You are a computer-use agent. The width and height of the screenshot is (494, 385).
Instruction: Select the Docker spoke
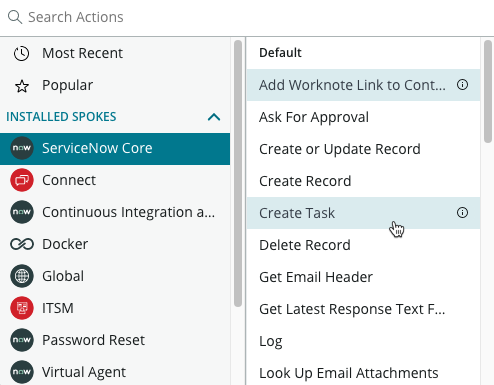tap(115, 244)
